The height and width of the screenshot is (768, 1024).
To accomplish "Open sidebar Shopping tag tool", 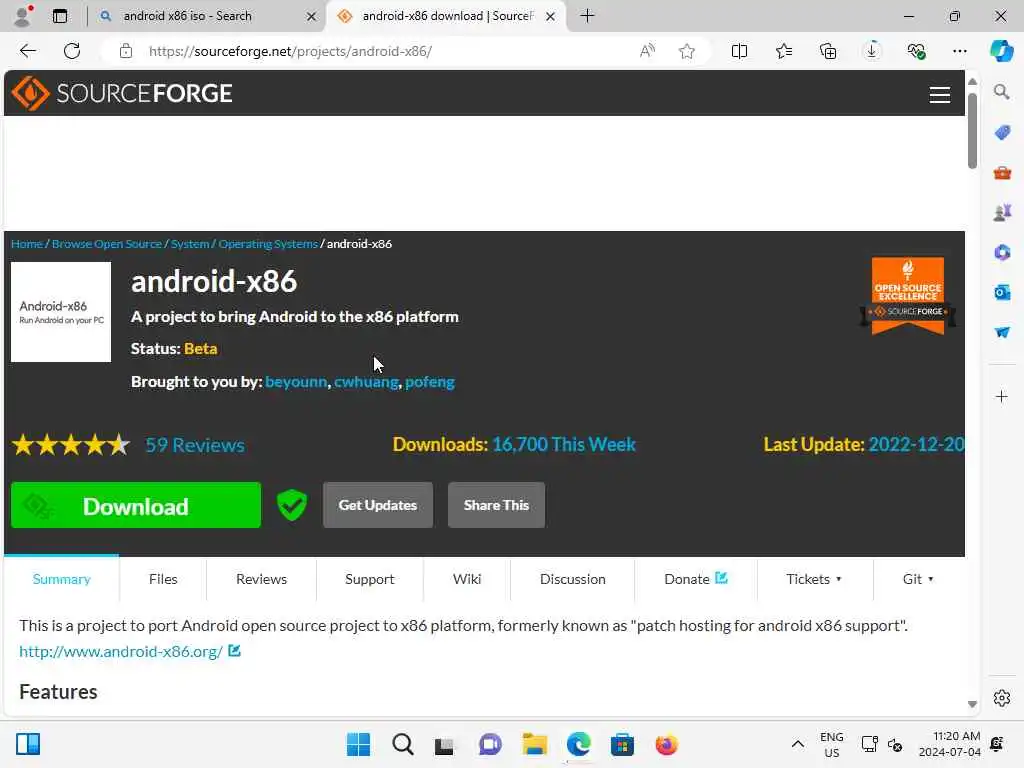I will pyautogui.click(x=1002, y=133).
